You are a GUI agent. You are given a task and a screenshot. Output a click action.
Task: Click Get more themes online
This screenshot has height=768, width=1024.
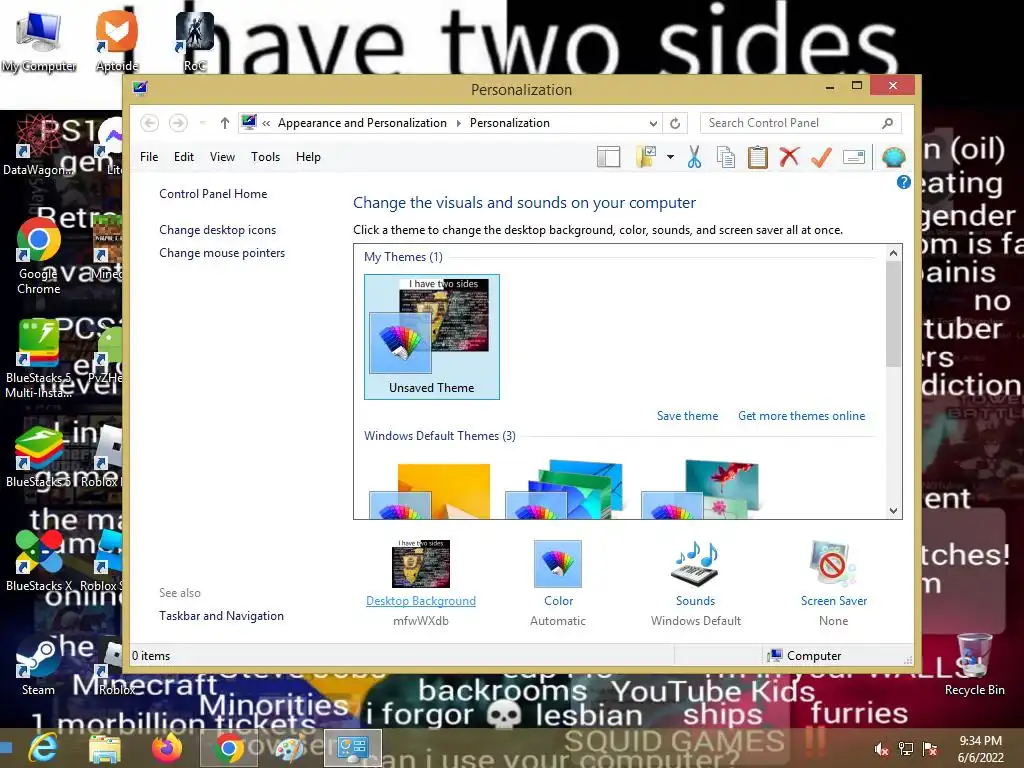(801, 416)
